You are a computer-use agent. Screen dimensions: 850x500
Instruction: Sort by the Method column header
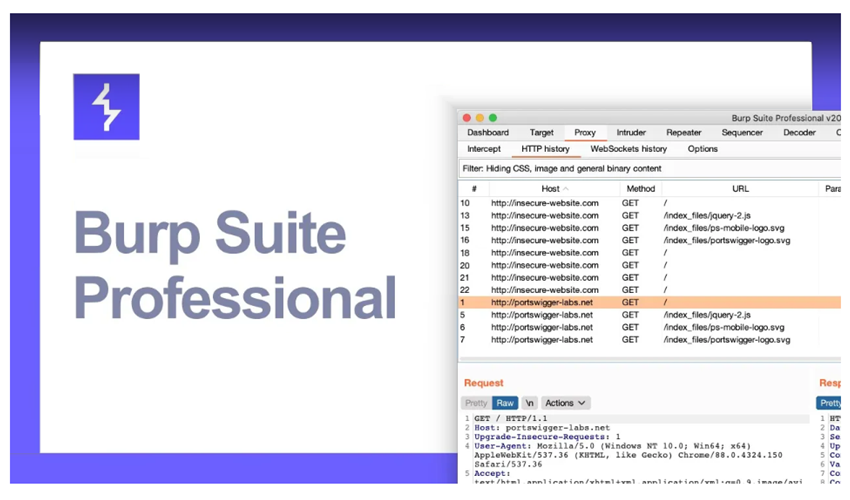(641, 189)
